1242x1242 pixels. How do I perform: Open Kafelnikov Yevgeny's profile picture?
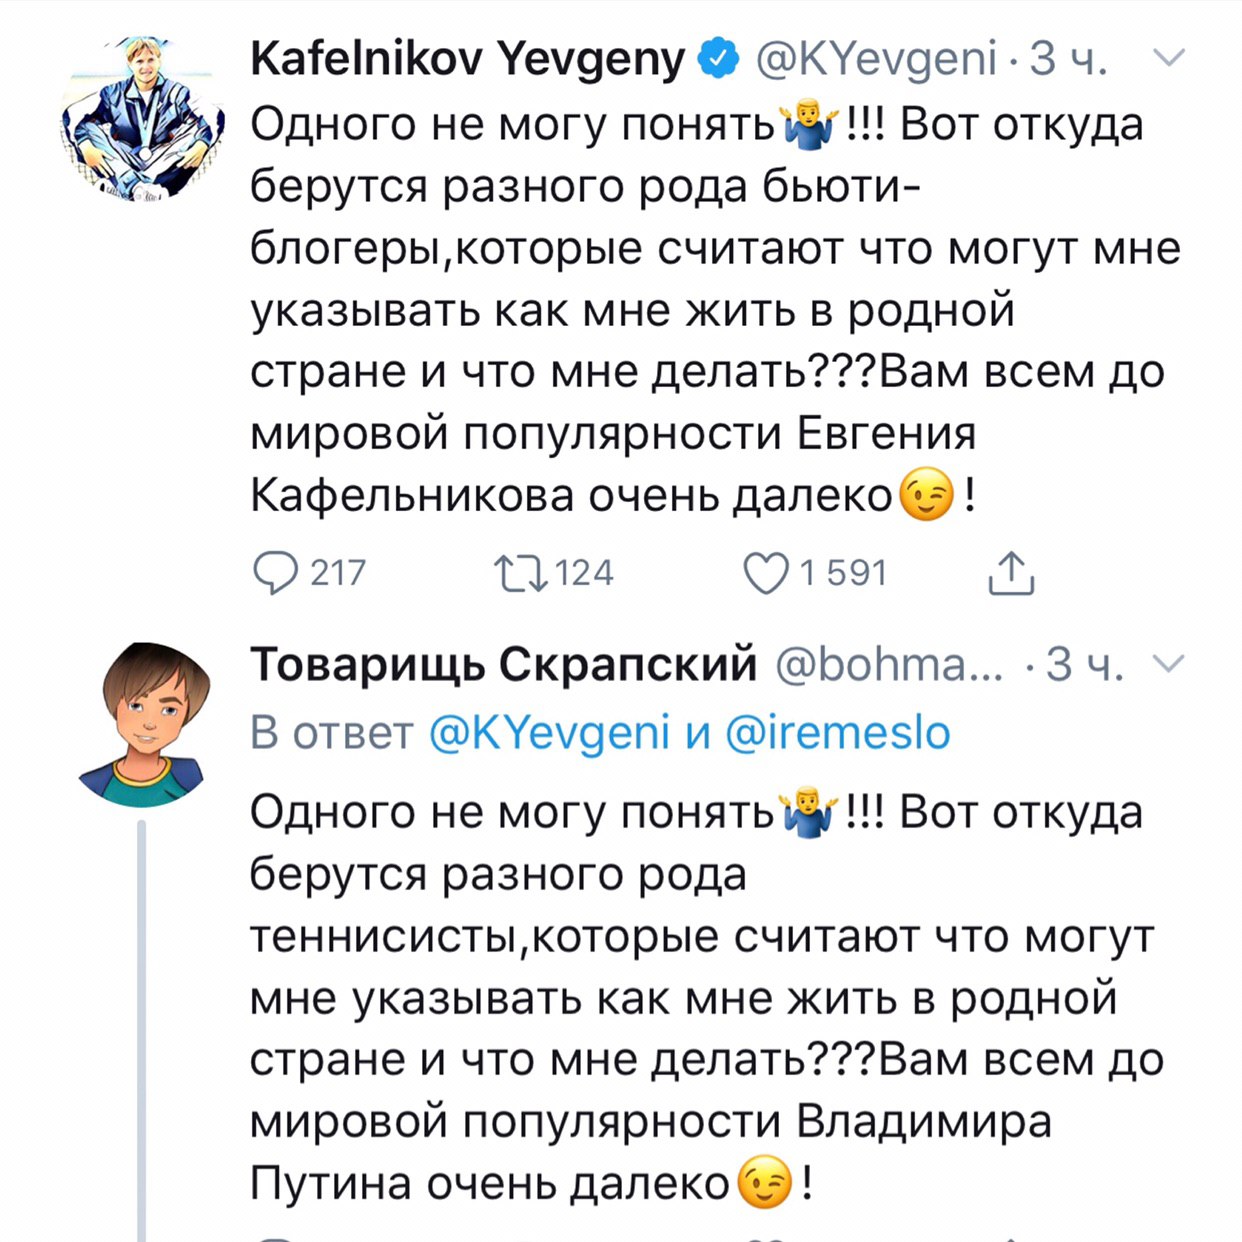143,119
